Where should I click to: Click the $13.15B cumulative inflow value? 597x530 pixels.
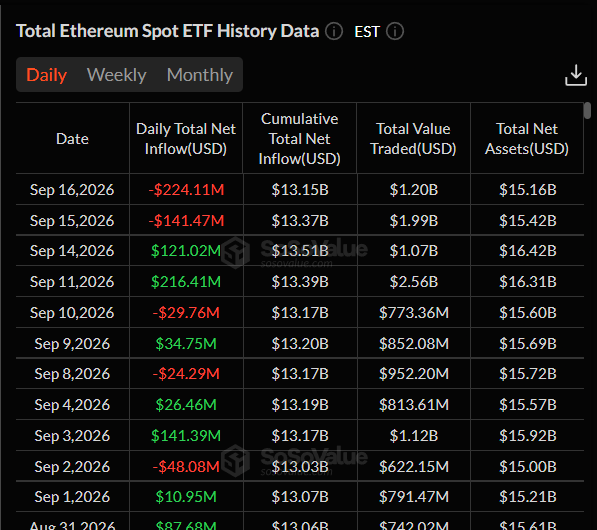[300, 190]
